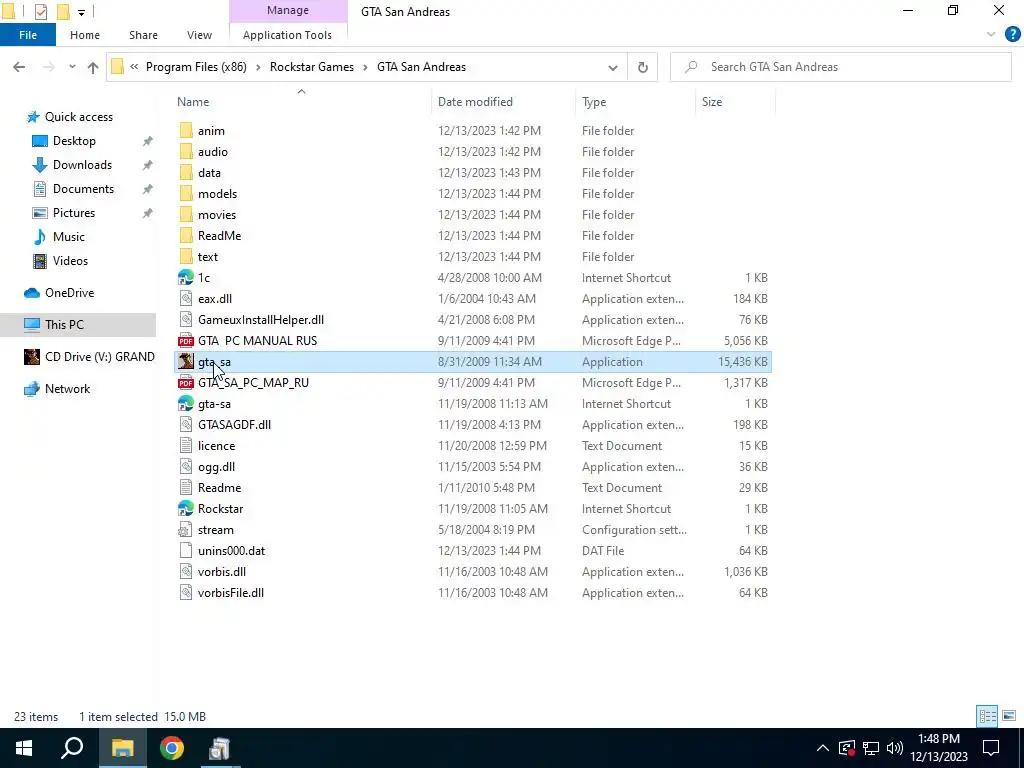This screenshot has height=768, width=1024.
Task: Click the GTA_PC_MANUAL_RUS PDF icon
Action: (x=186, y=340)
